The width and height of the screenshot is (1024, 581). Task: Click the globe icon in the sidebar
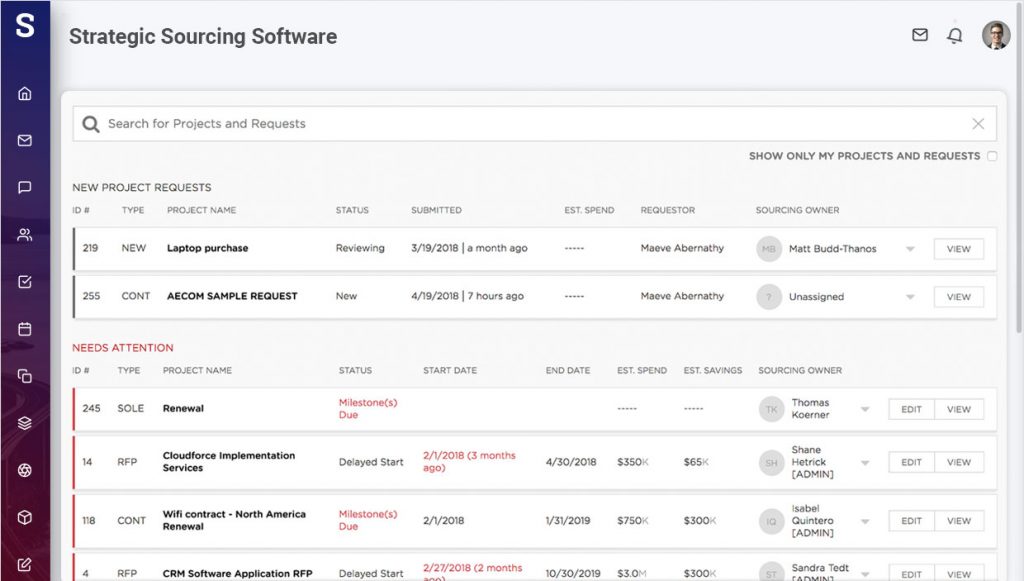tap(27, 470)
